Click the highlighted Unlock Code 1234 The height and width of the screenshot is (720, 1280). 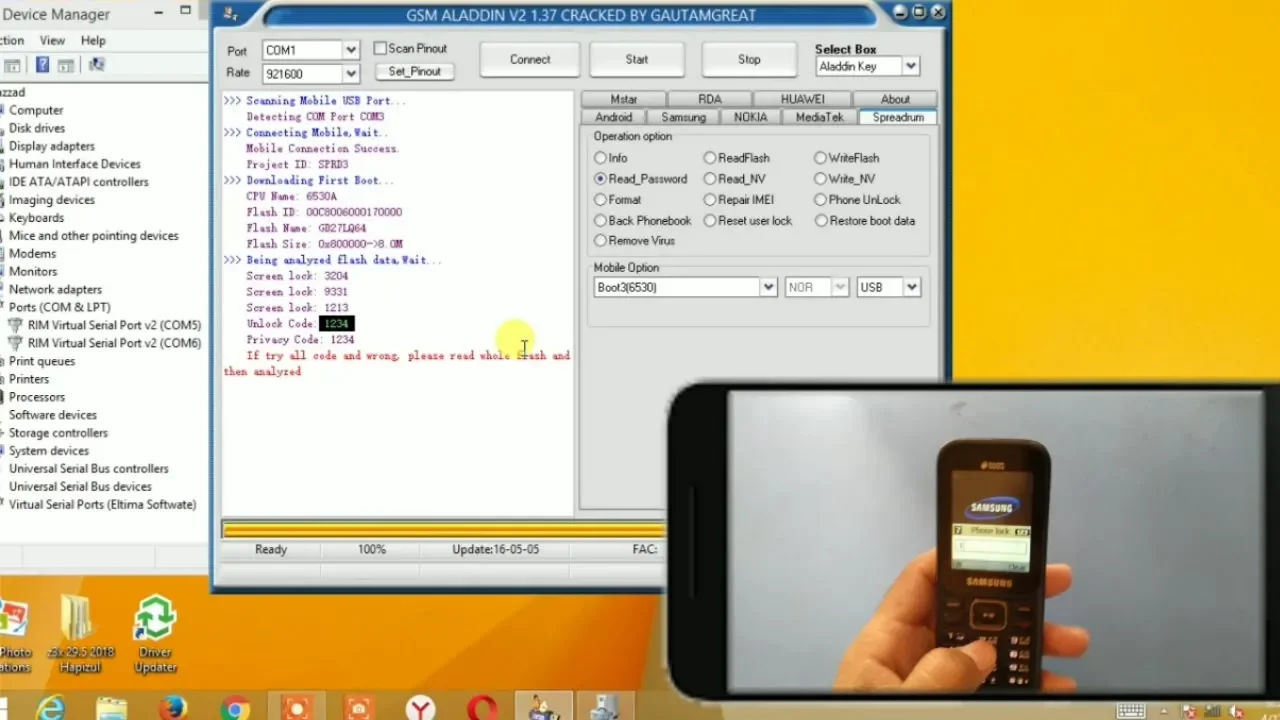[x=336, y=324]
